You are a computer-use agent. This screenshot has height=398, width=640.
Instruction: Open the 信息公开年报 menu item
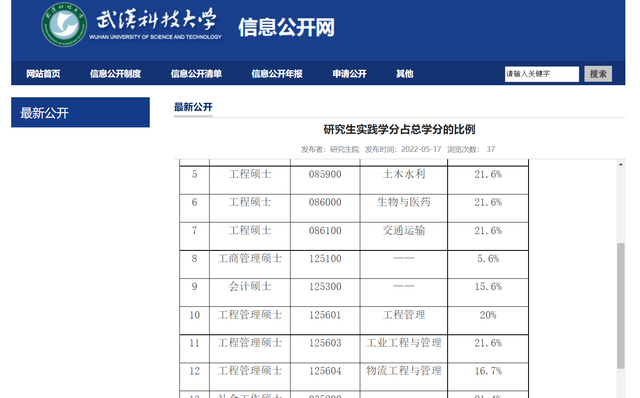[x=277, y=74]
